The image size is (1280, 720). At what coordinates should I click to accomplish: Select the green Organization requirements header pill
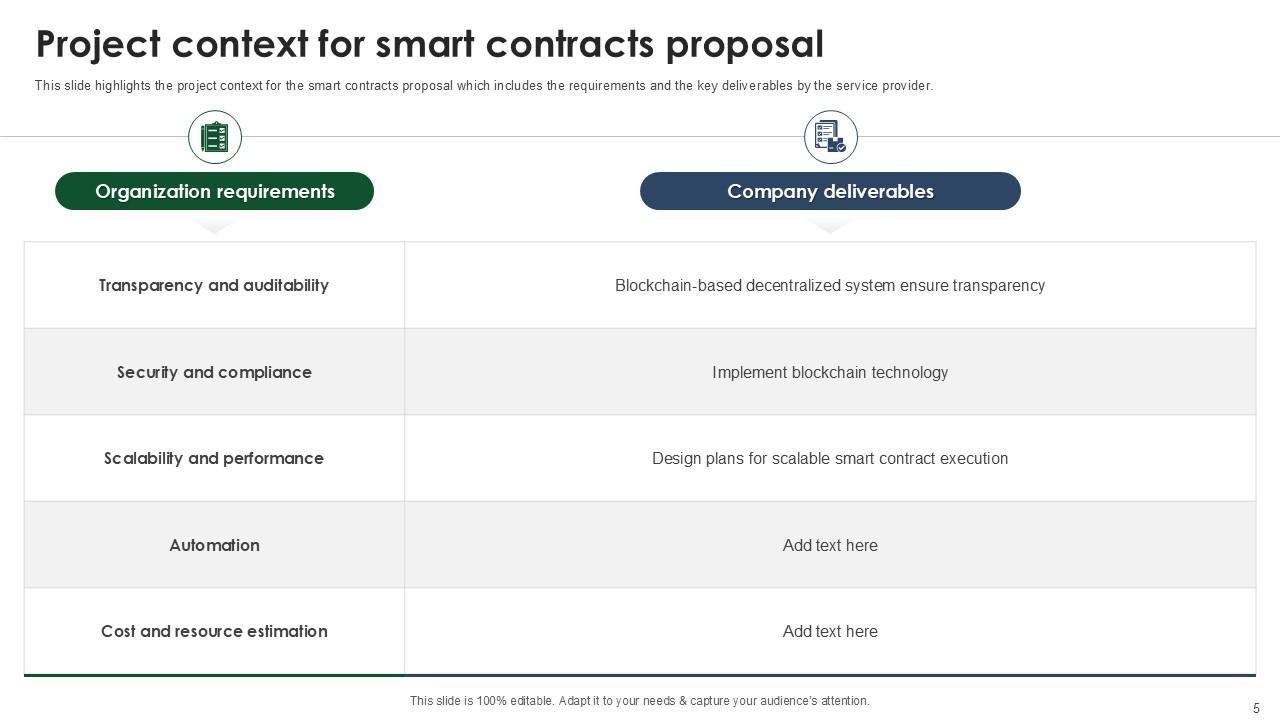pos(214,191)
